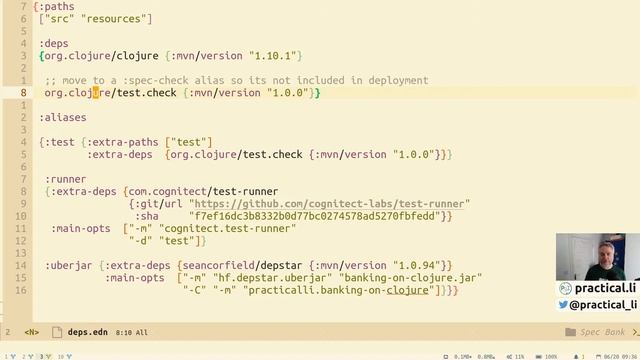
Task: Click "cognitect.test-runner" in main-opts
Action: click(x=227, y=228)
